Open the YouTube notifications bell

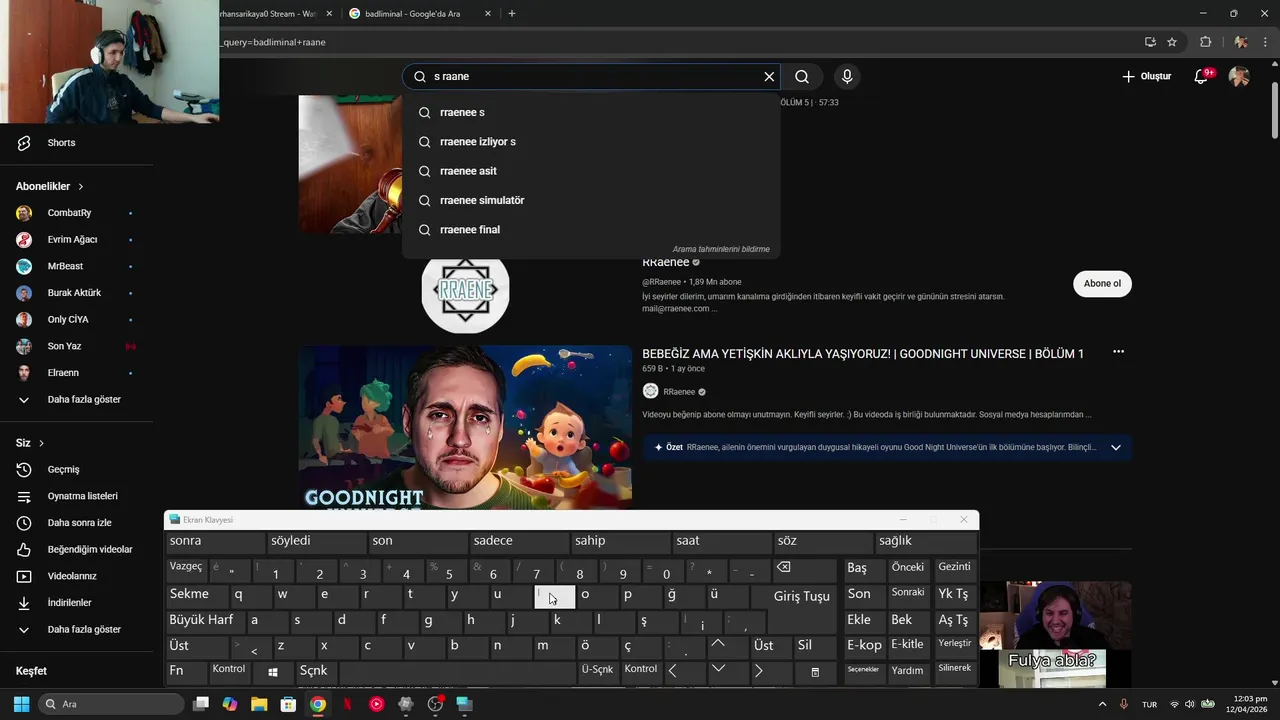point(1202,77)
